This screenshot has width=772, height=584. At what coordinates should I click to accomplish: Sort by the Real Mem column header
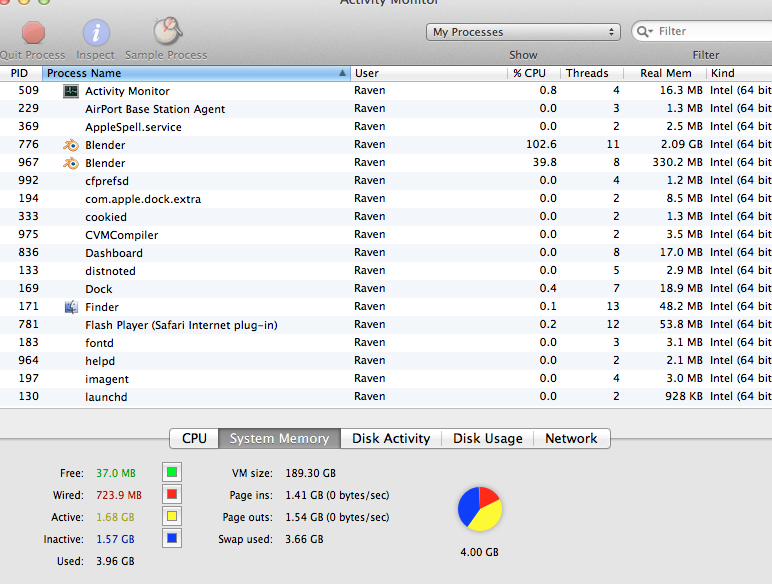pyautogui.click(x=665, y=73)
